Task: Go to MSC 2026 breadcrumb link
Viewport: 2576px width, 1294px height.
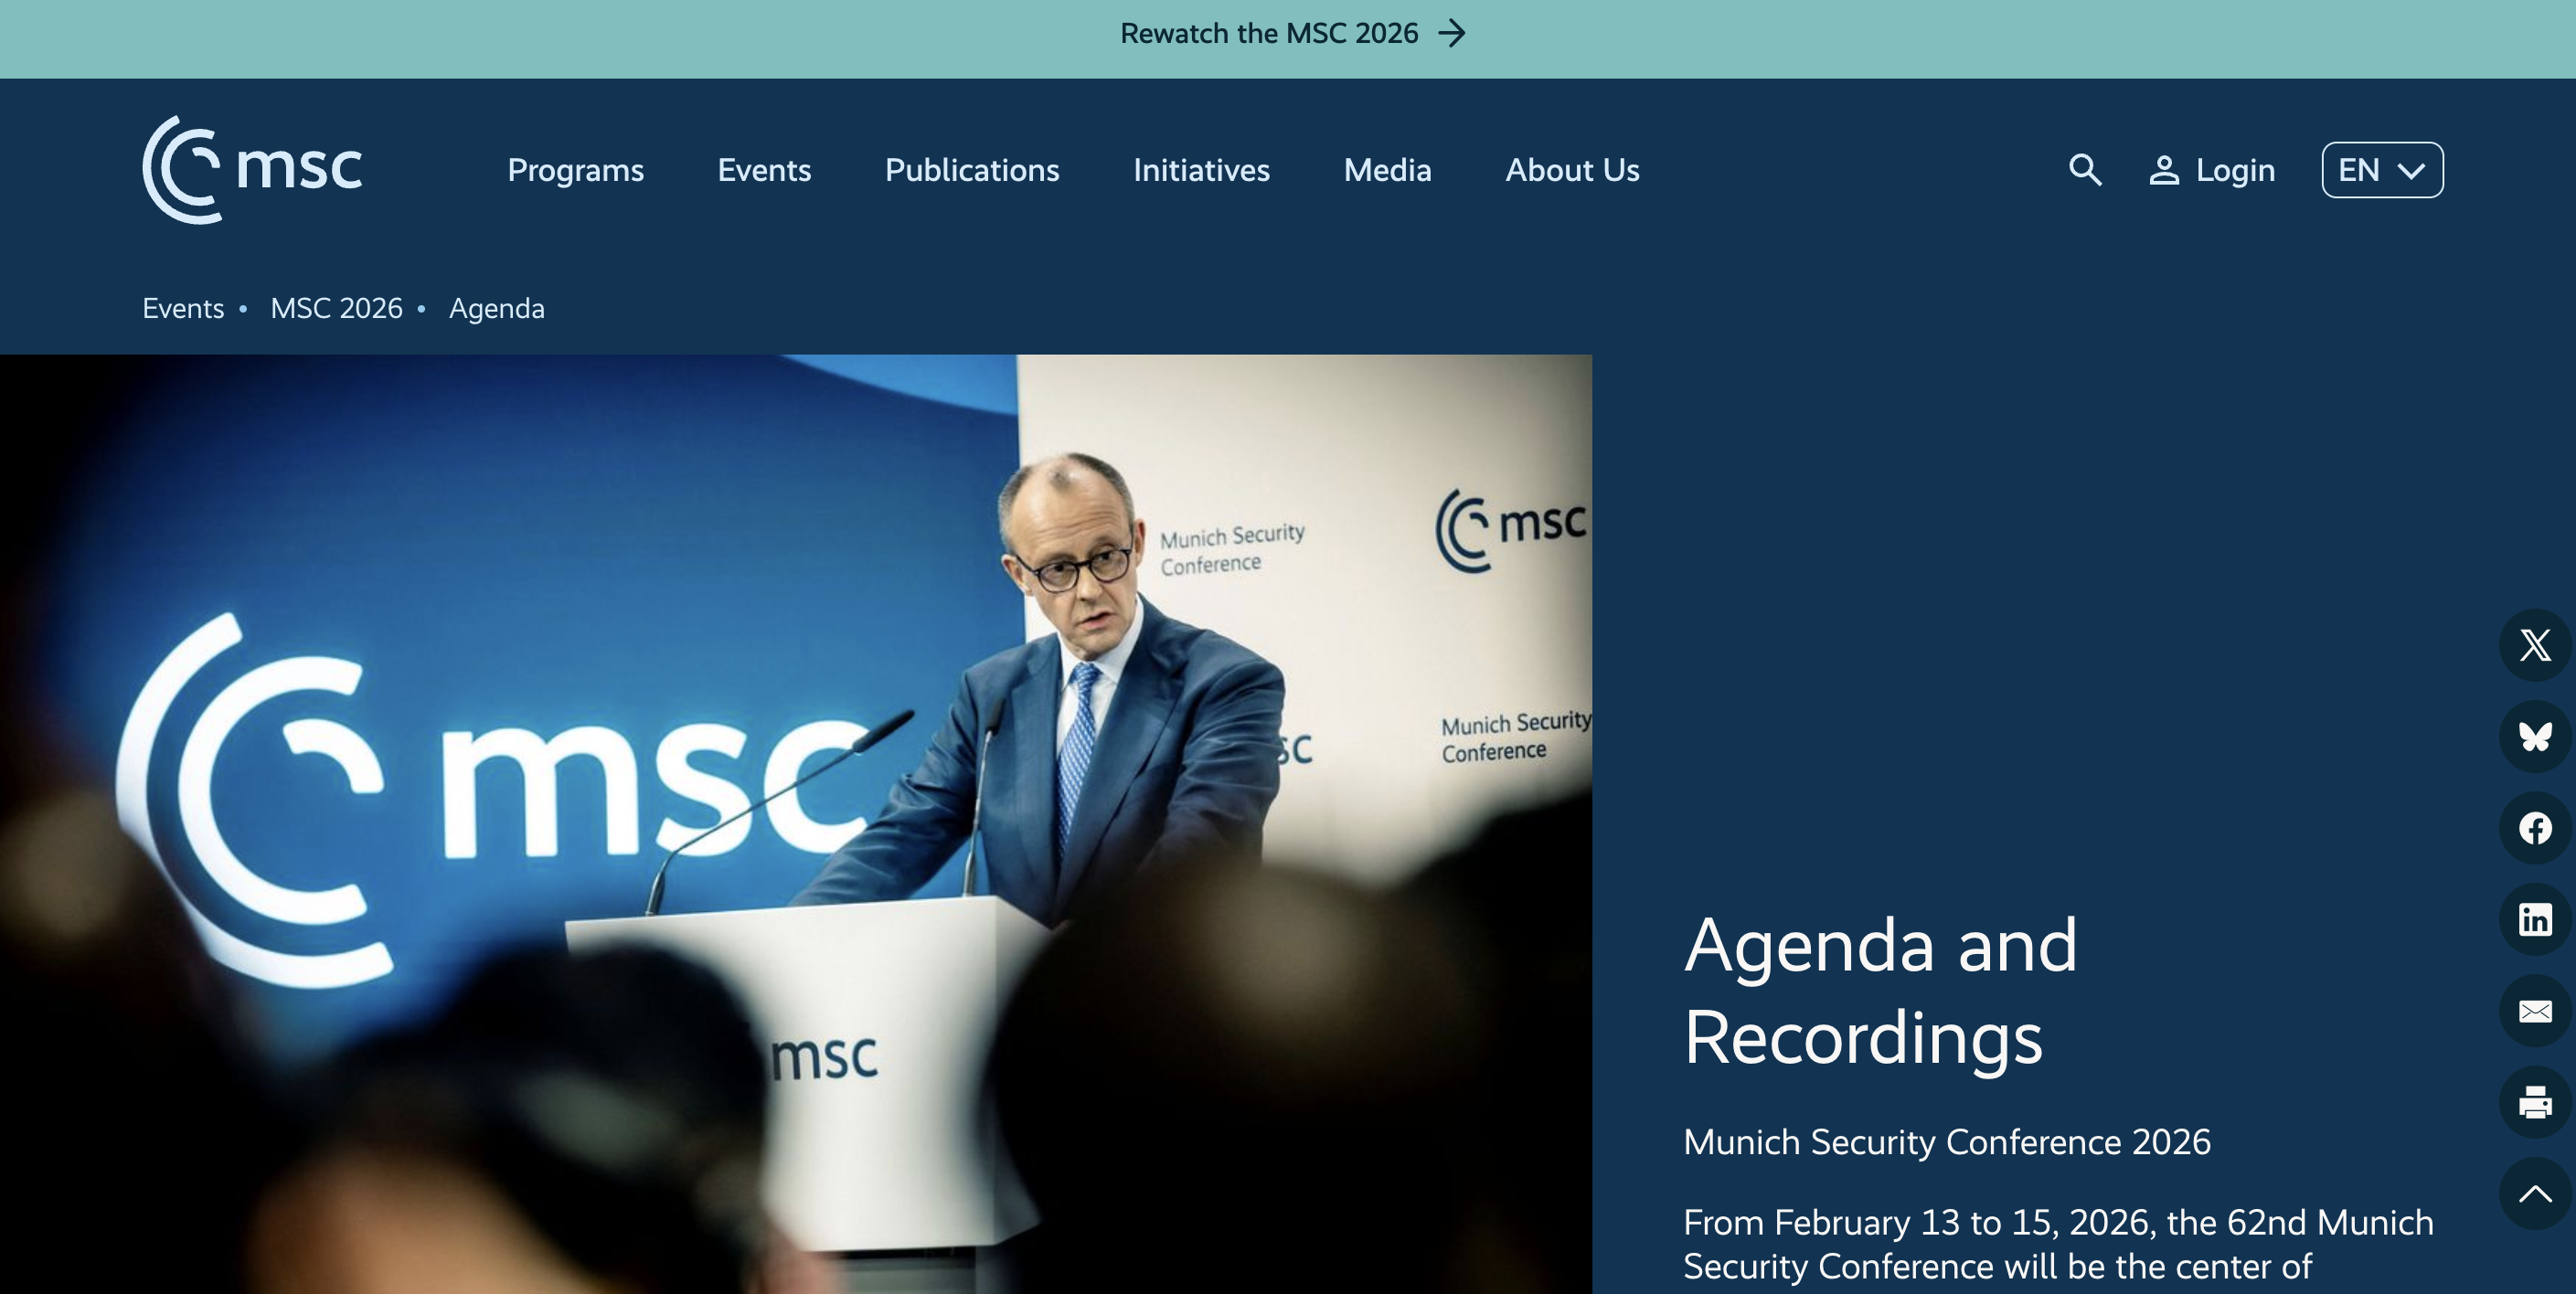Action: [x=336, y=308]
